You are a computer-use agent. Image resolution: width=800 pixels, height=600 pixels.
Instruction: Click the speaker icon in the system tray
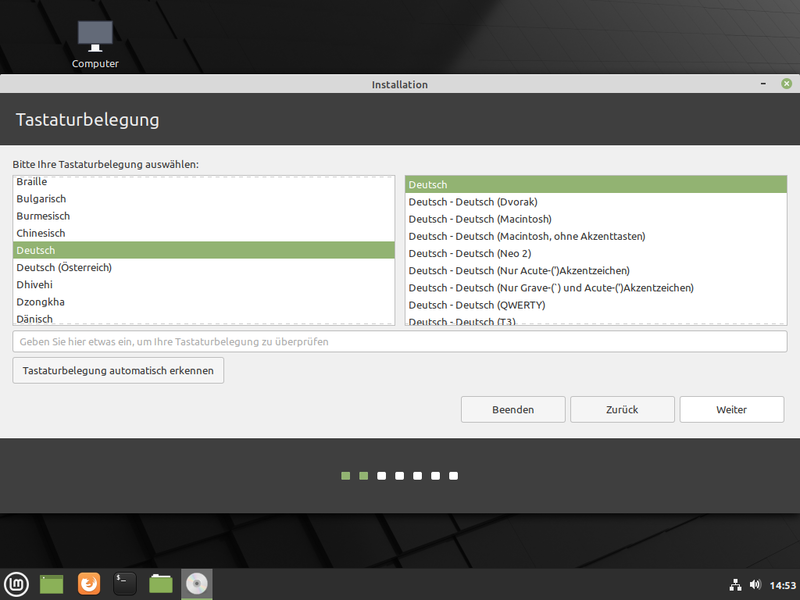[755, 584]
